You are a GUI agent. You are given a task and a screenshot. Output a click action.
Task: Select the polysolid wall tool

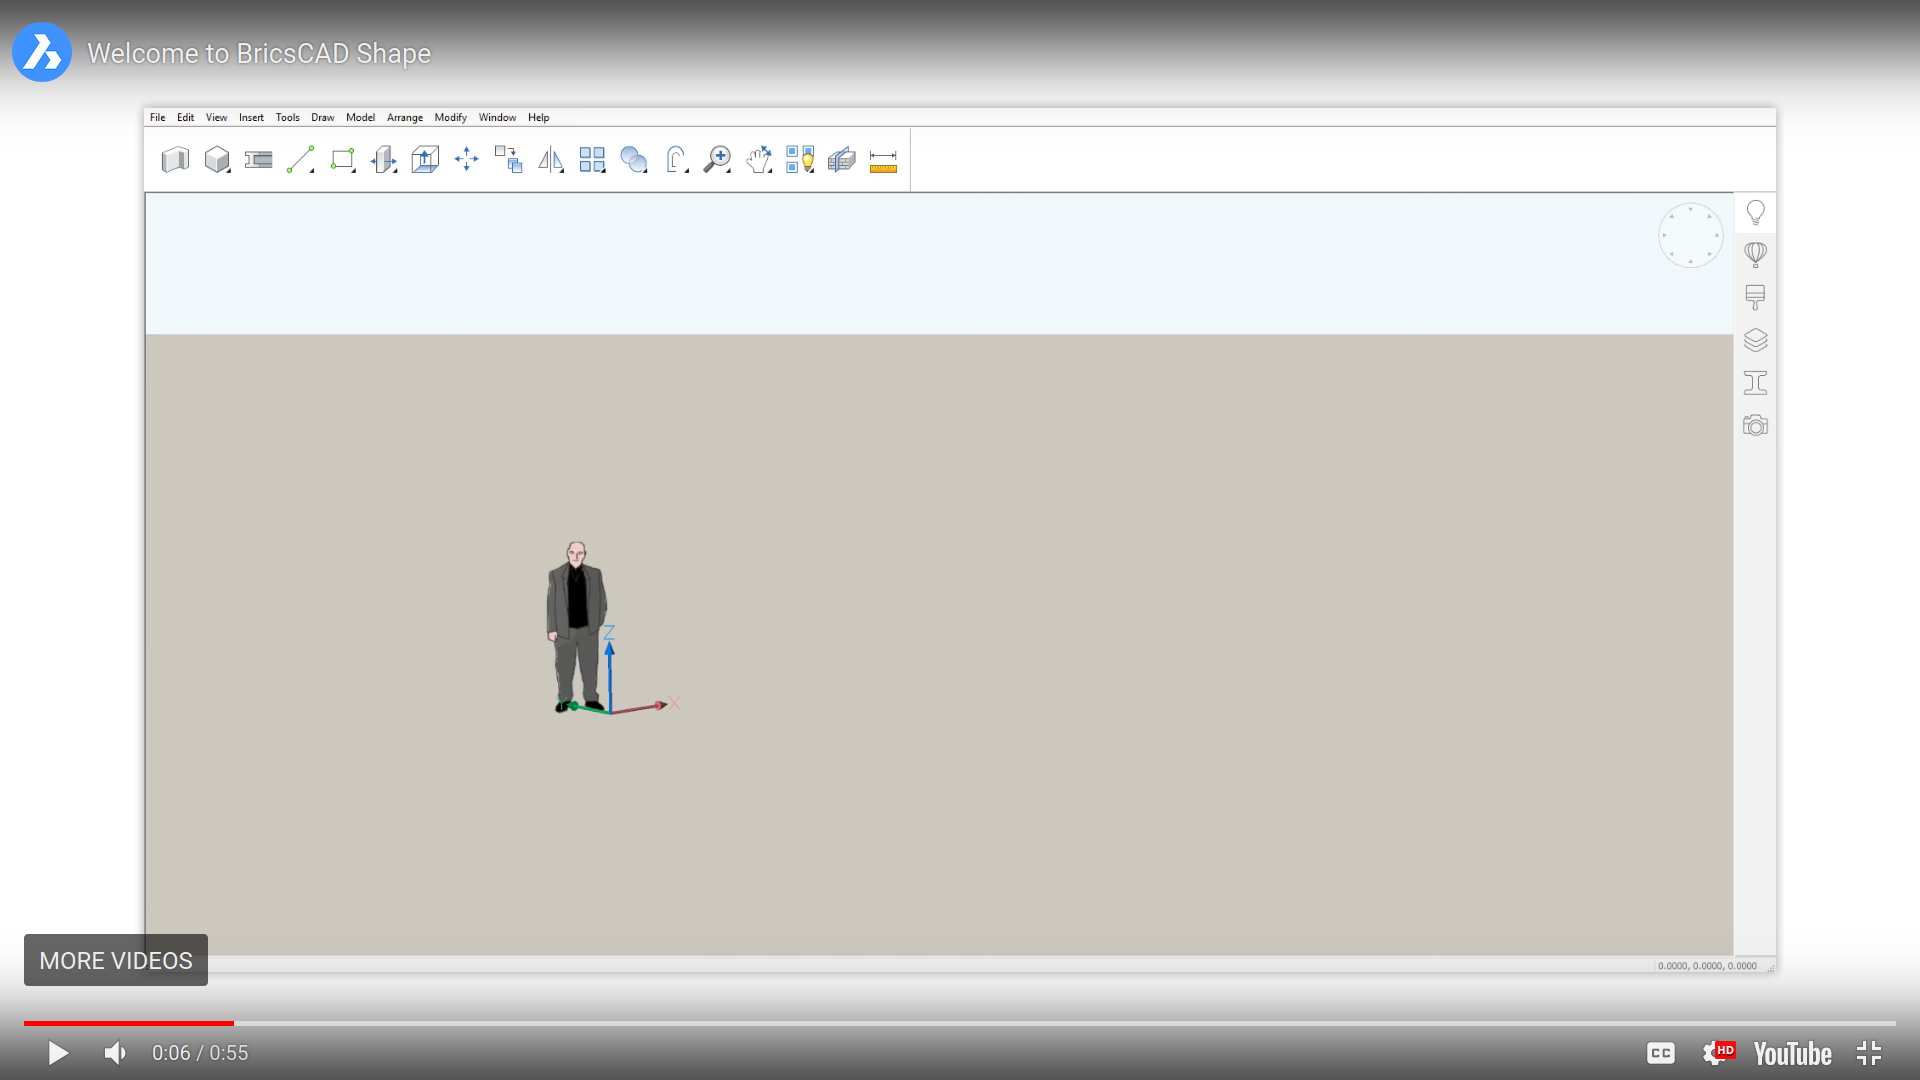point(175,160)
